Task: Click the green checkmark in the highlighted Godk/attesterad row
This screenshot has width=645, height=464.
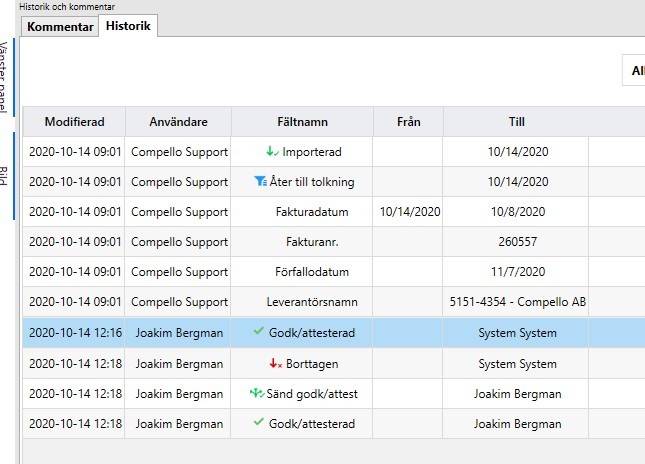Action: pyautogui.click(x=259, y=332)
